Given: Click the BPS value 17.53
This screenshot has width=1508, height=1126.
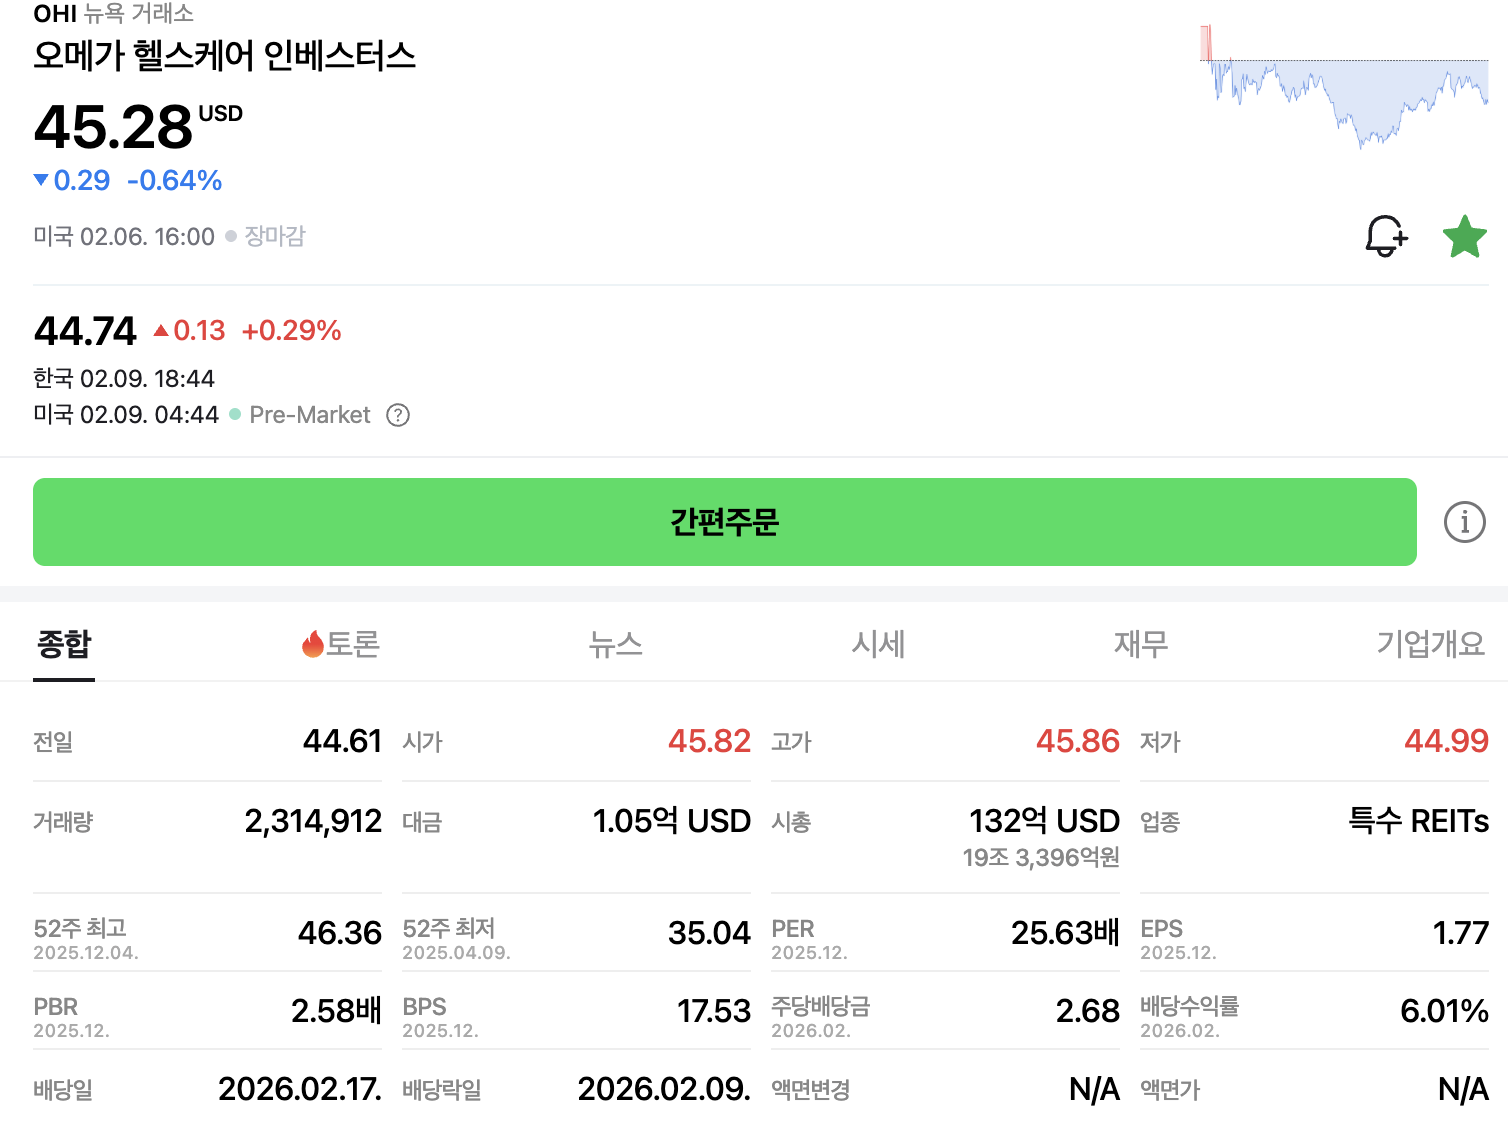Looking at the screenshot, I should tap(714, 1011).
